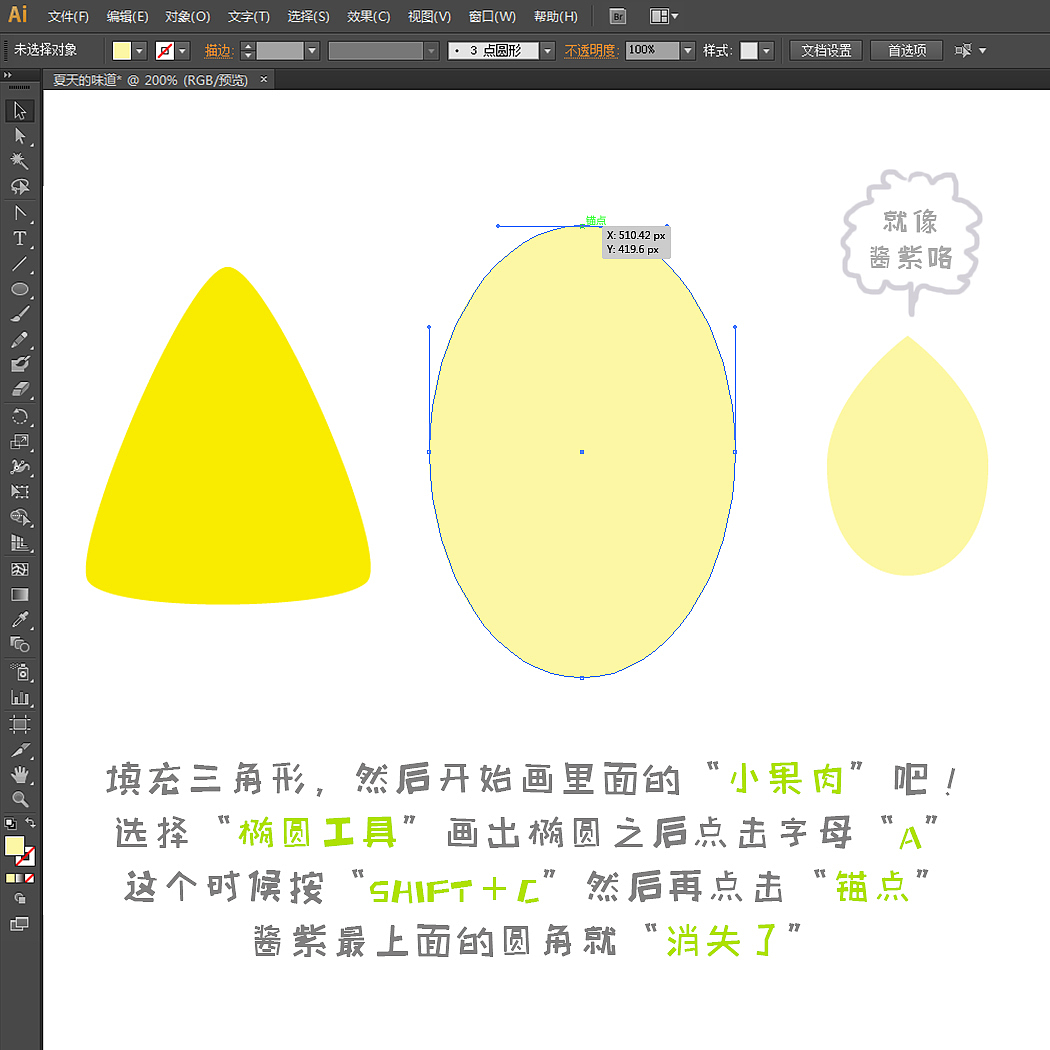Open the stroke color dropdown arrow
This screenshot has height=1050, width=1050.
click(x=182, y=50)
